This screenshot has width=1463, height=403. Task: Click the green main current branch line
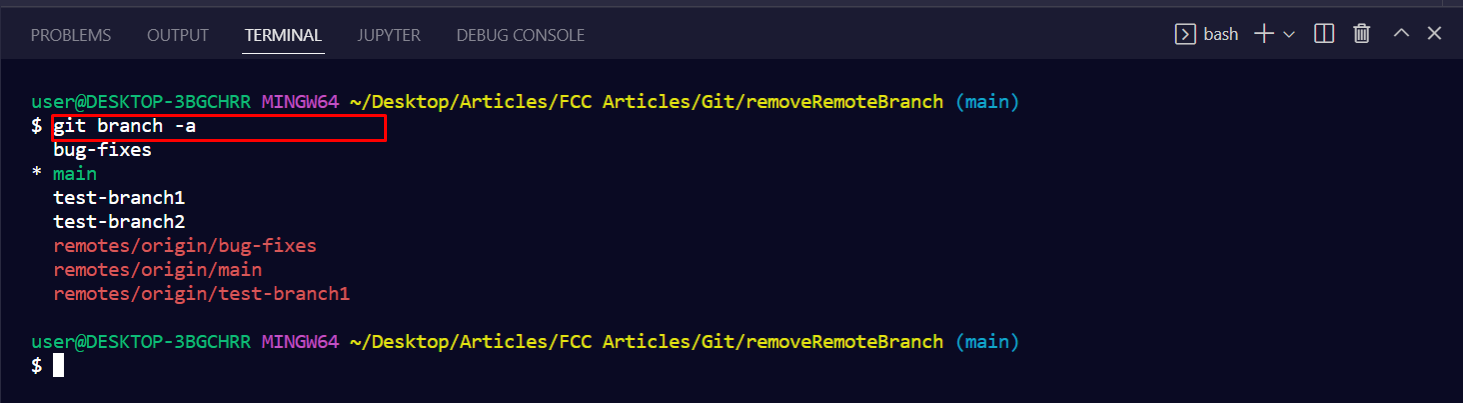75,174
